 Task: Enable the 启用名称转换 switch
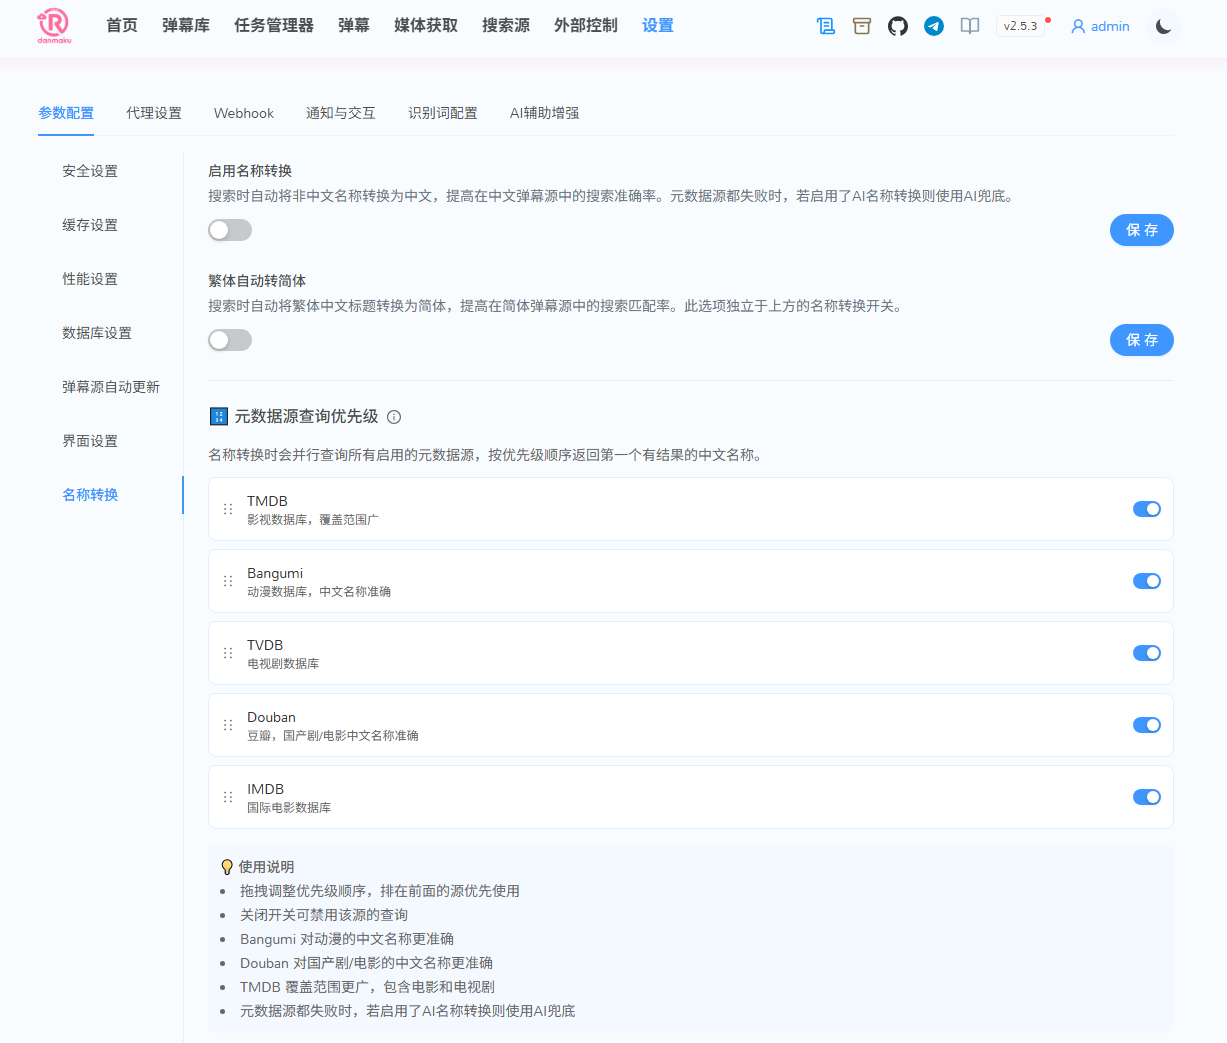(229, 230)
